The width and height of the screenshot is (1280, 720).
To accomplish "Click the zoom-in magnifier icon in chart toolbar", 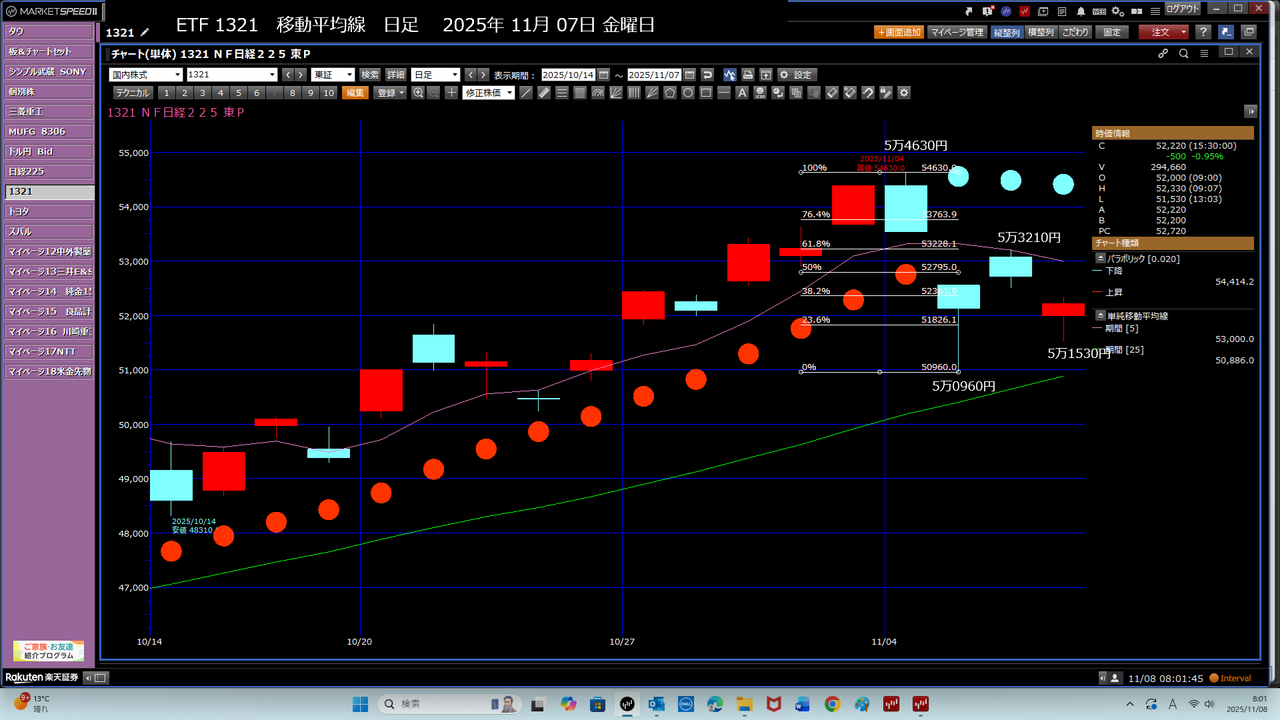I will pyautogui.click(x=418, y=93).
